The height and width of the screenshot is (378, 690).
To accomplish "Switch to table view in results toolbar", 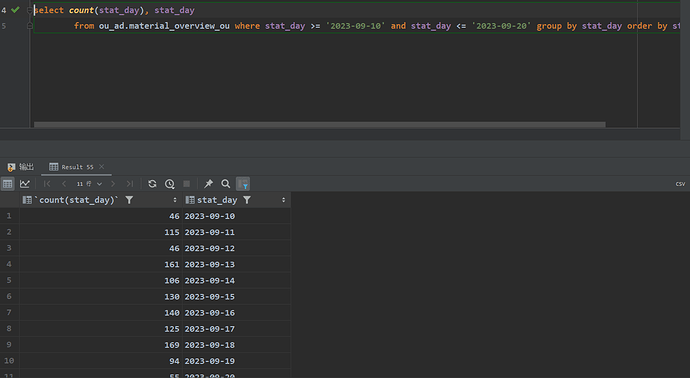I will [7, 183].
